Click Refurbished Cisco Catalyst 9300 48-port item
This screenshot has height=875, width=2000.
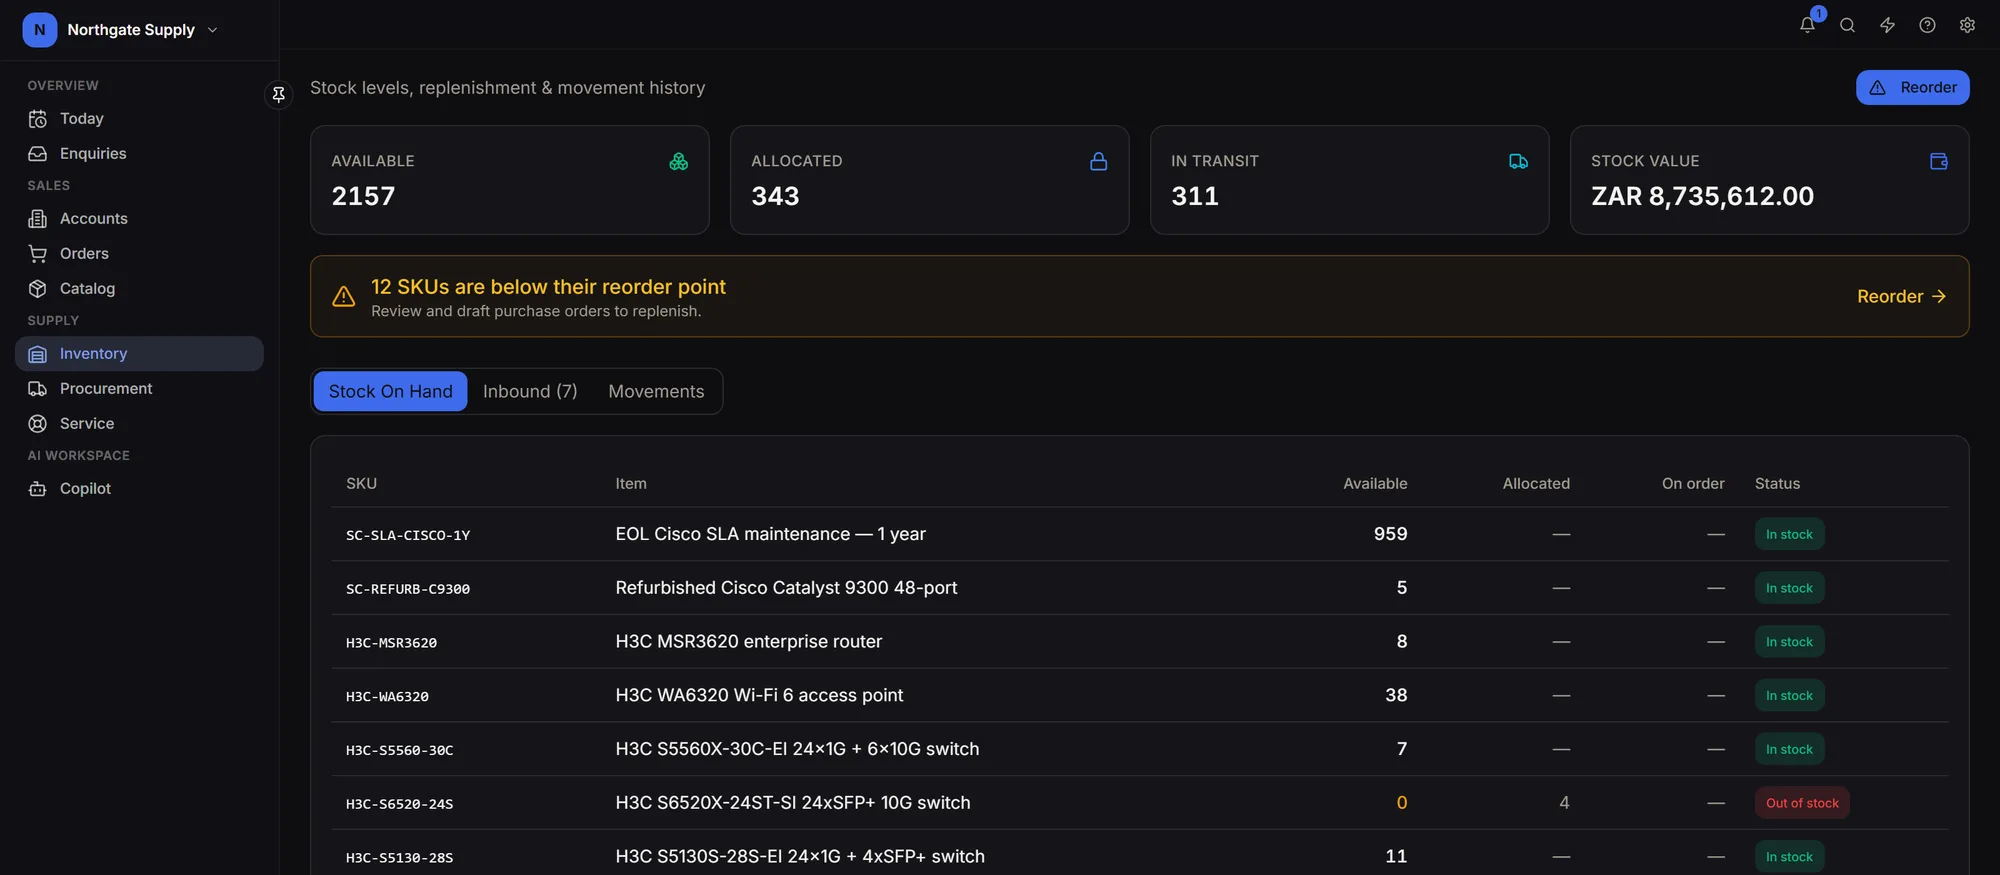point(786,588)
